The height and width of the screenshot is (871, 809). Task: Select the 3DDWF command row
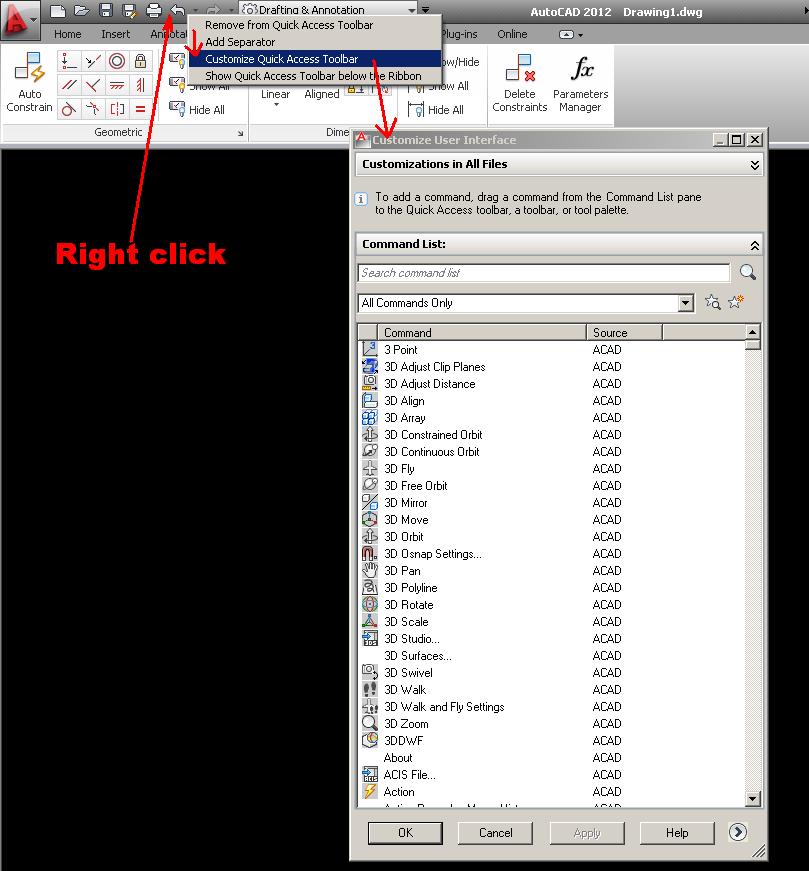pos(552,740)
